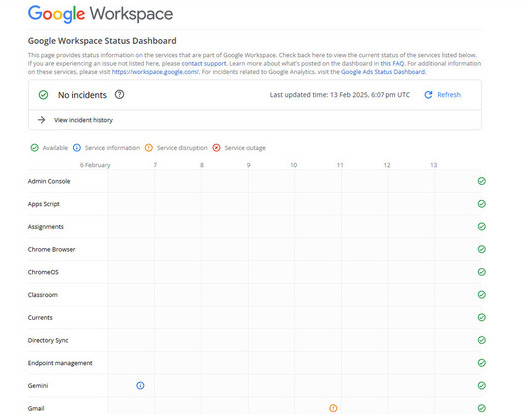528x414 pixels.
Task: Open the blue Gemini service information incident
Action: [140, 386]
